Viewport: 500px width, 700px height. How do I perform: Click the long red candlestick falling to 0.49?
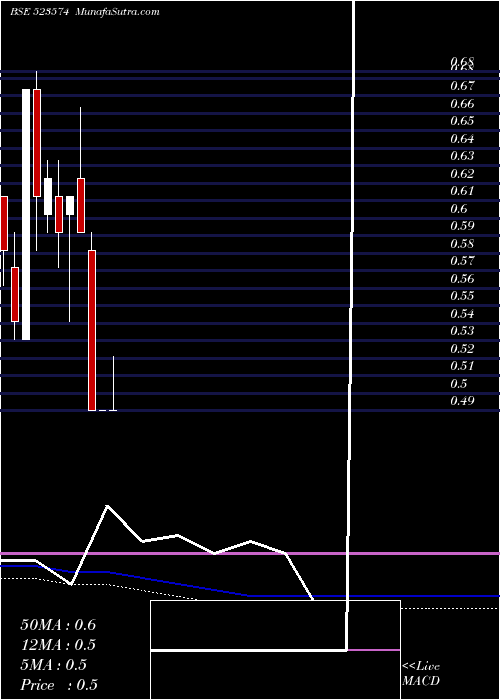click(92, 330)
